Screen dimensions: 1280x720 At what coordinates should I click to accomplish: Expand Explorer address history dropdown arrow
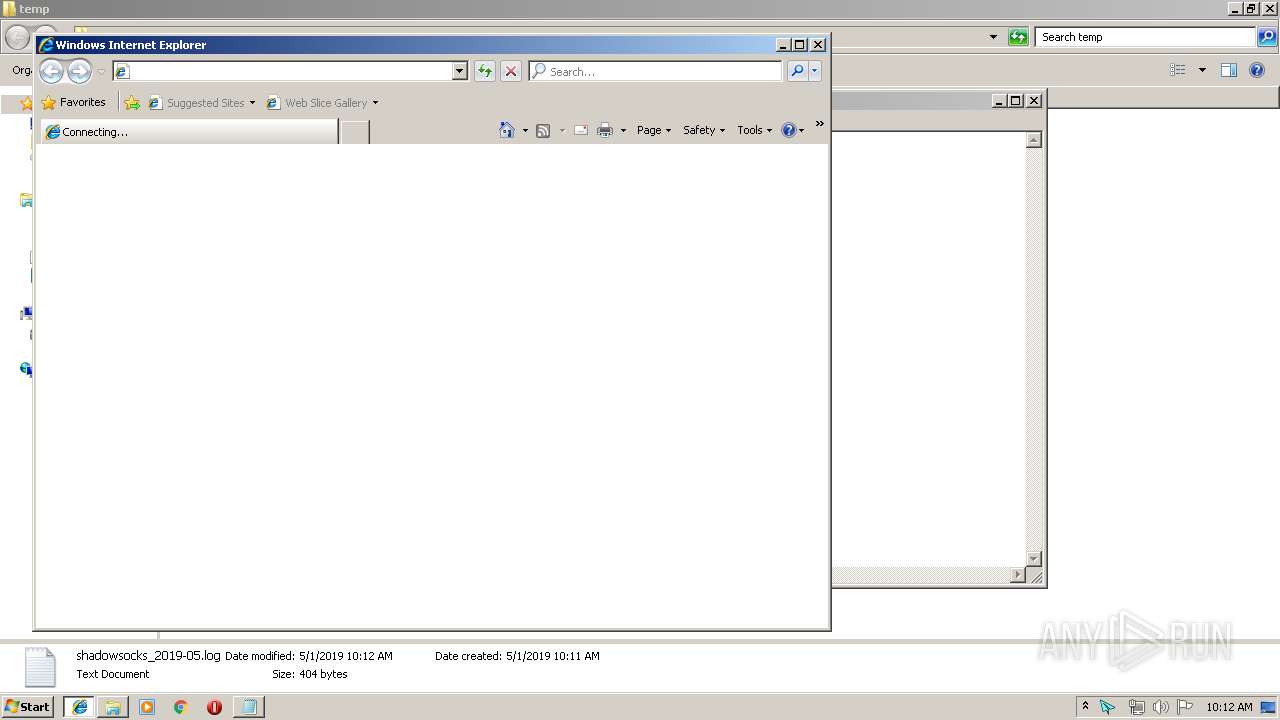pyautogui.click(x=993, y=37)
